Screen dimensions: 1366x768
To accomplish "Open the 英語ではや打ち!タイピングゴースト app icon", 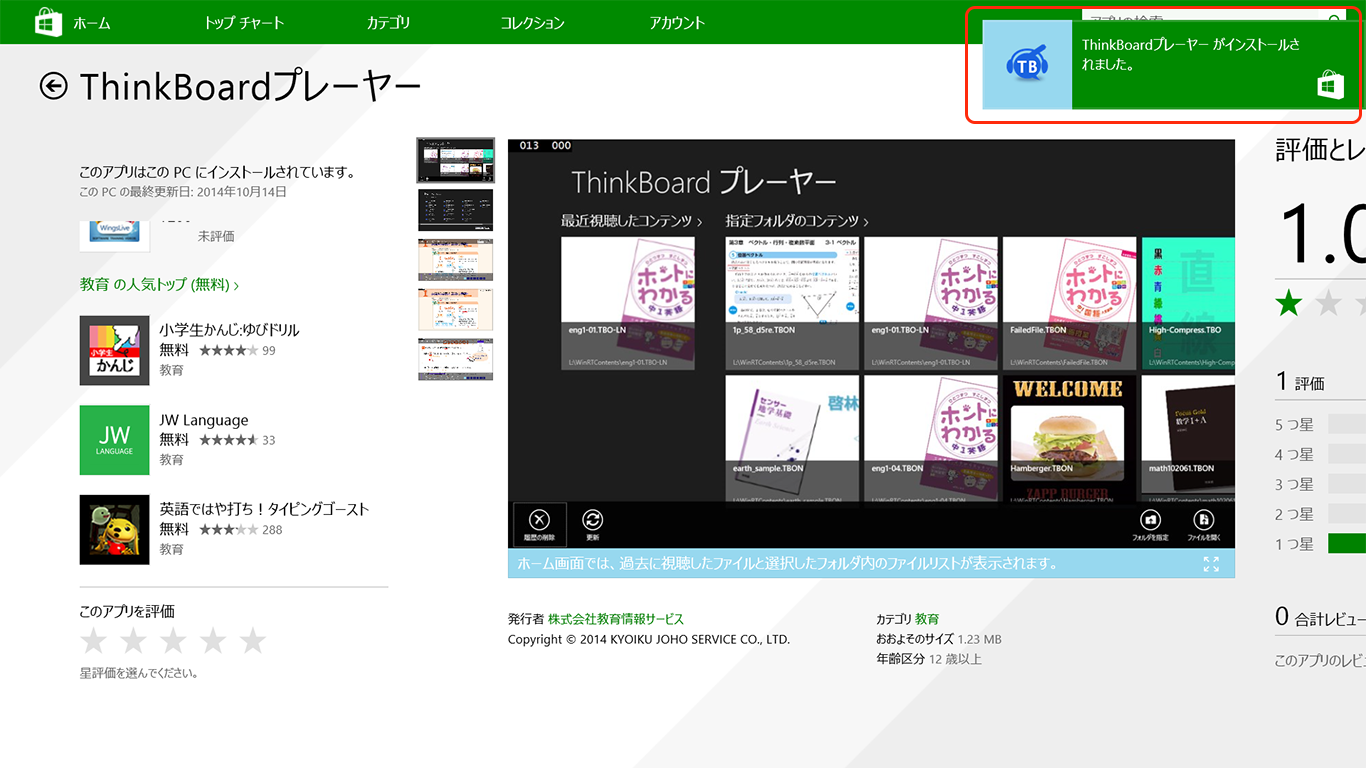I will point(115,530).
